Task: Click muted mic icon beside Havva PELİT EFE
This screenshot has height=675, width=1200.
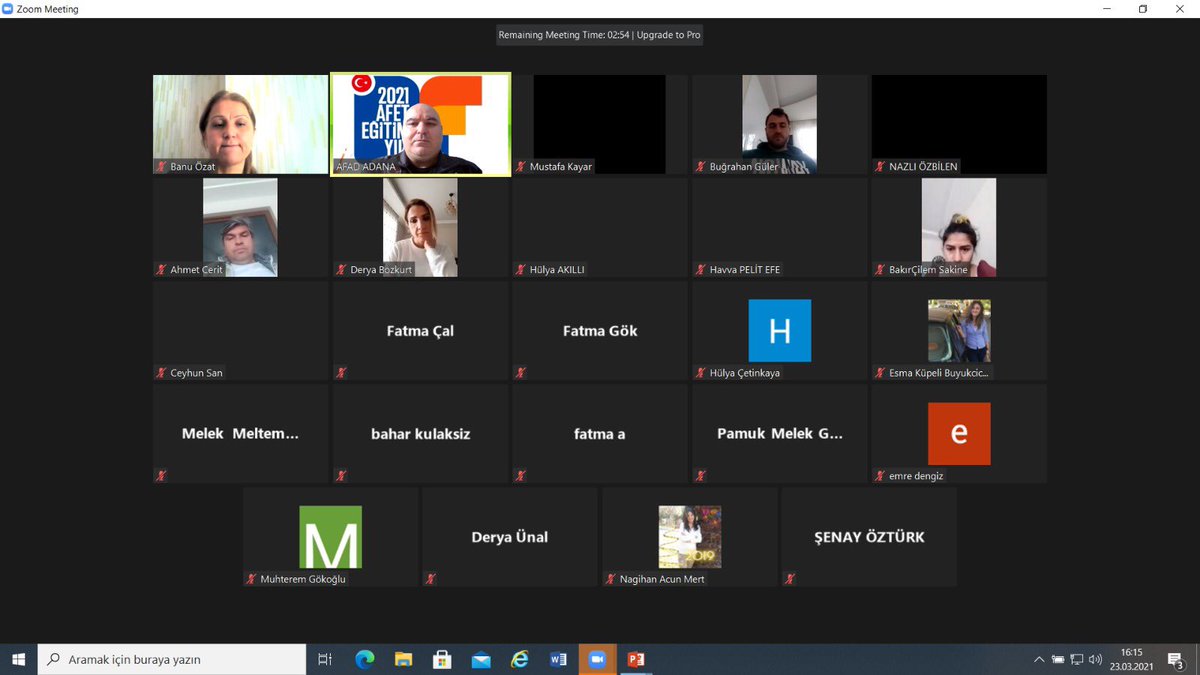Action: tap(701, 270)
